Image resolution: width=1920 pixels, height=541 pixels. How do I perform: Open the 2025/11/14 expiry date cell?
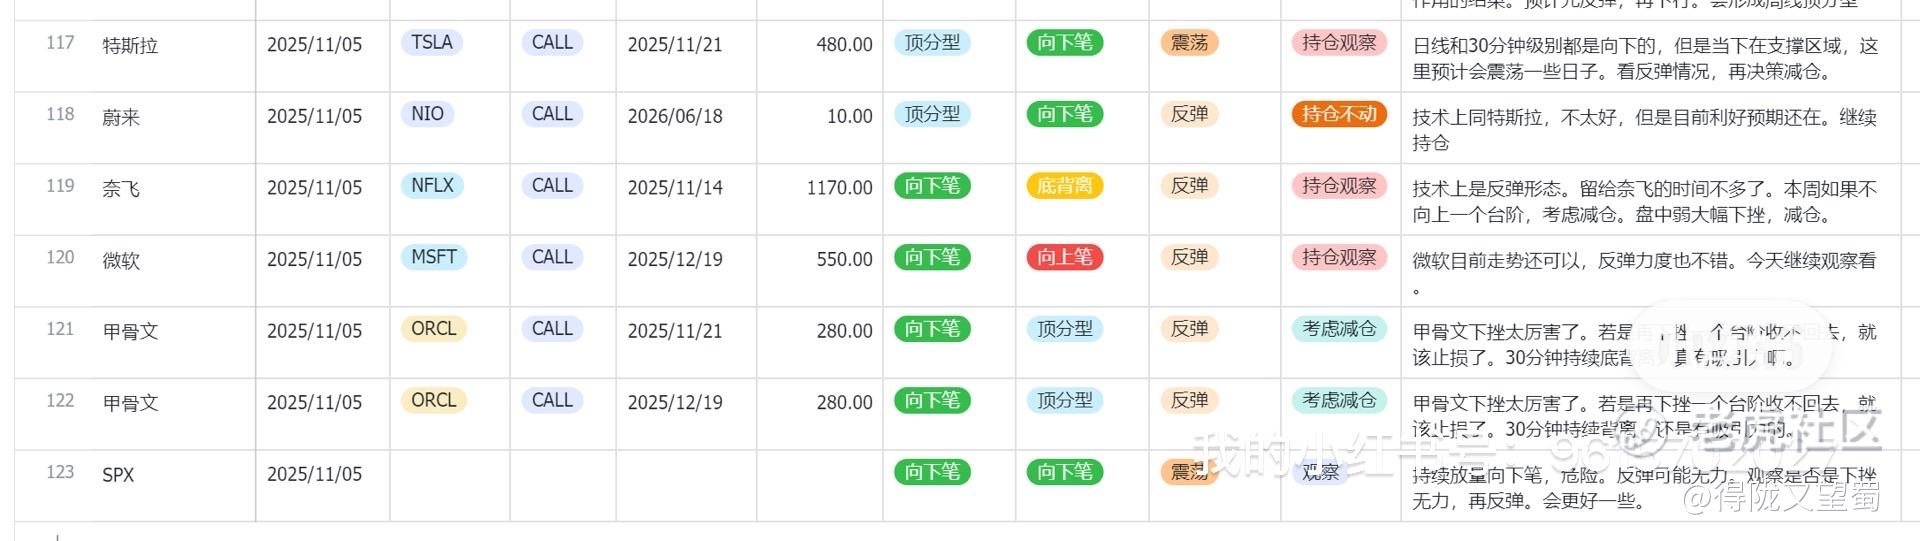click(675, 188)
